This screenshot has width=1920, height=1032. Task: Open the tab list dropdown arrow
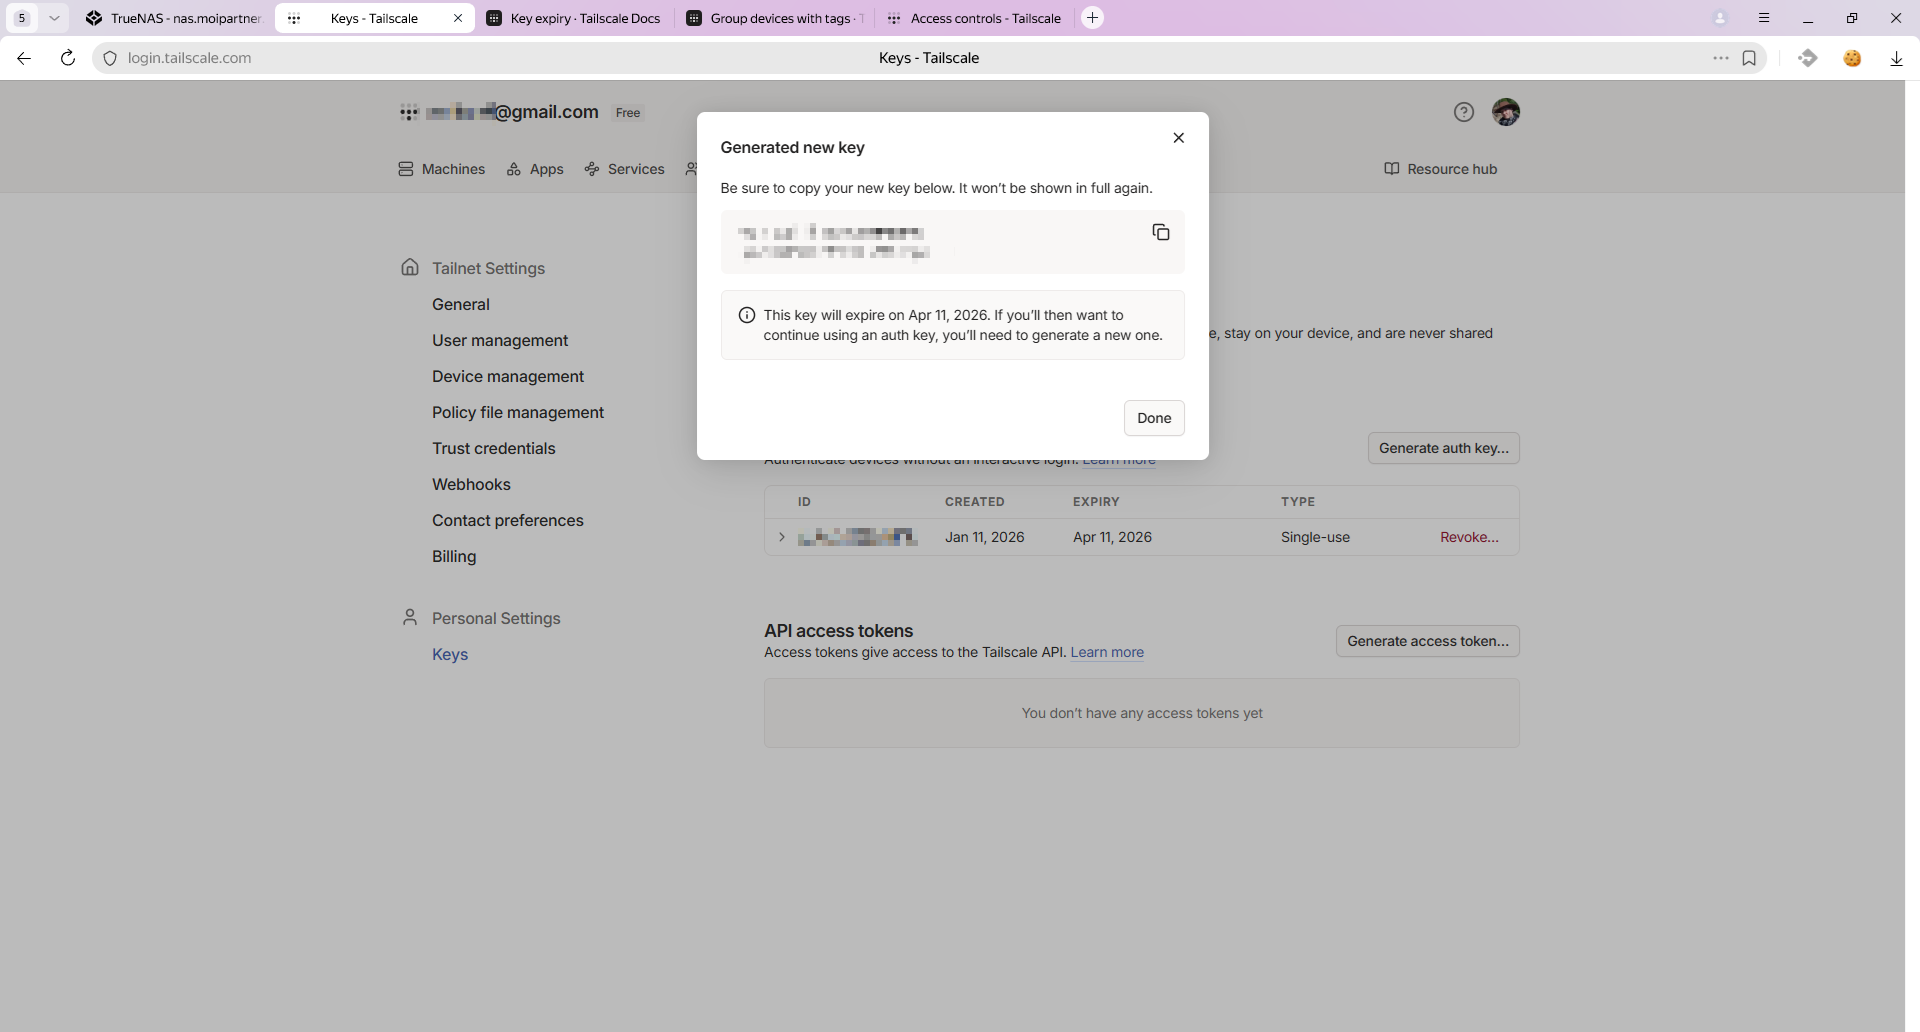54,18
